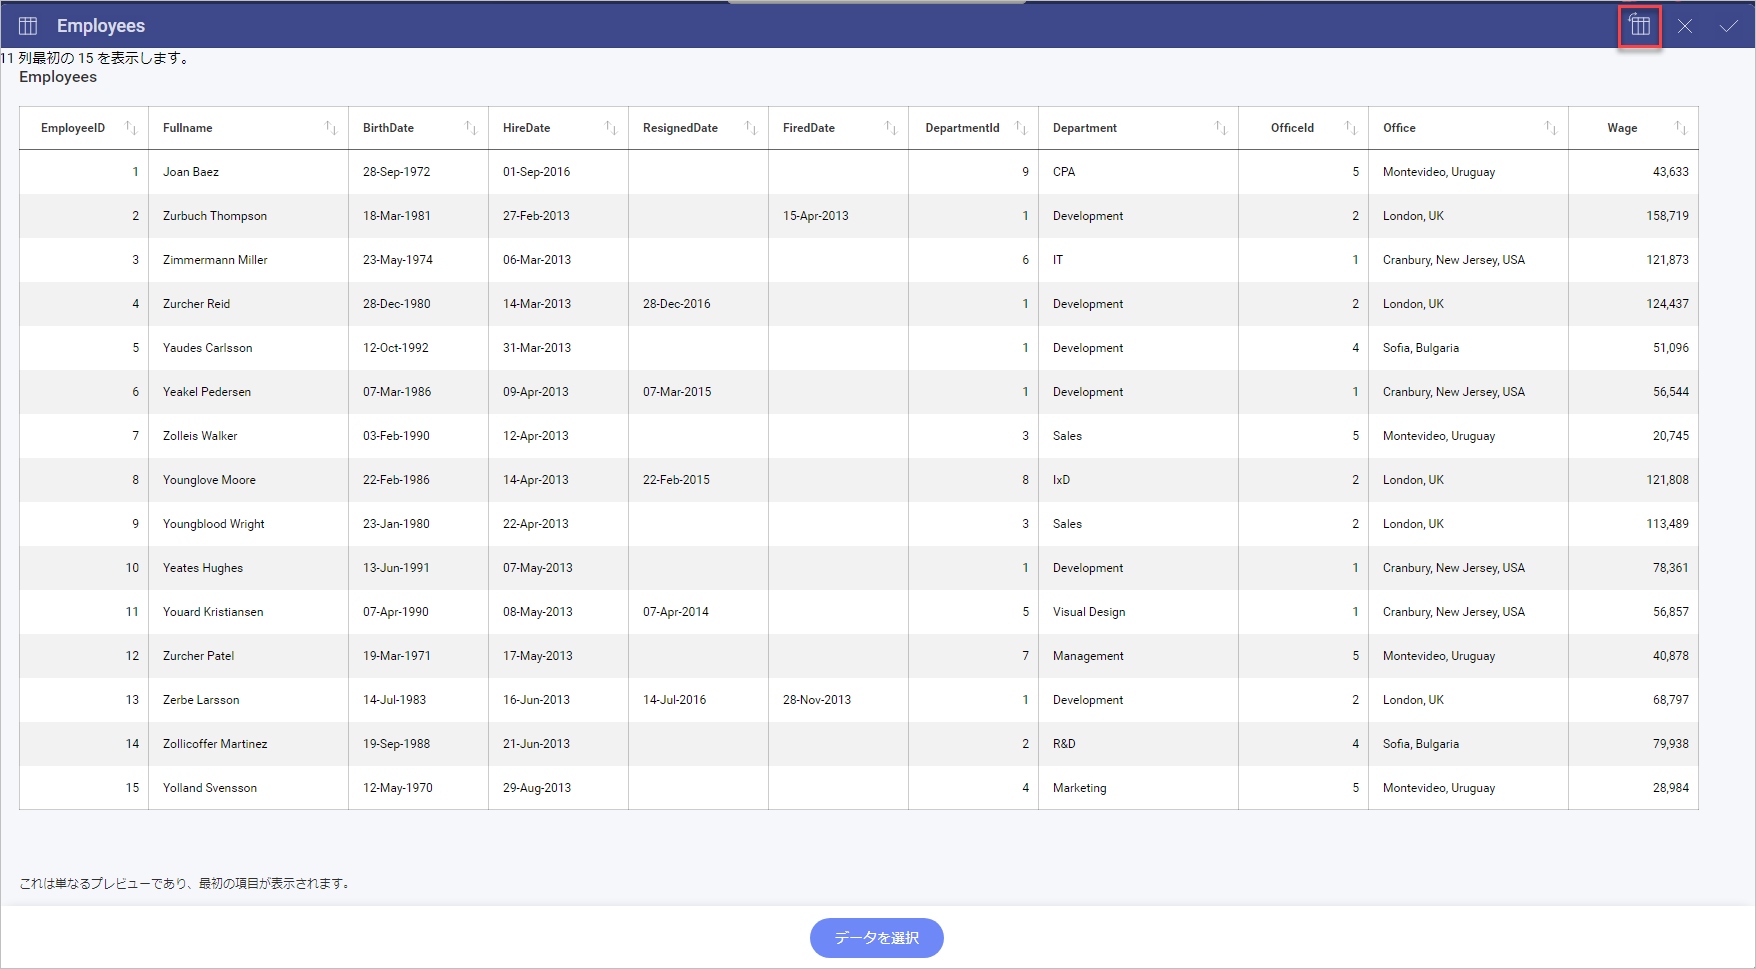Viewport: 1756px width, 969px height.
Task: Sort by BirthDate column arrows
Action: coord(471,128)
